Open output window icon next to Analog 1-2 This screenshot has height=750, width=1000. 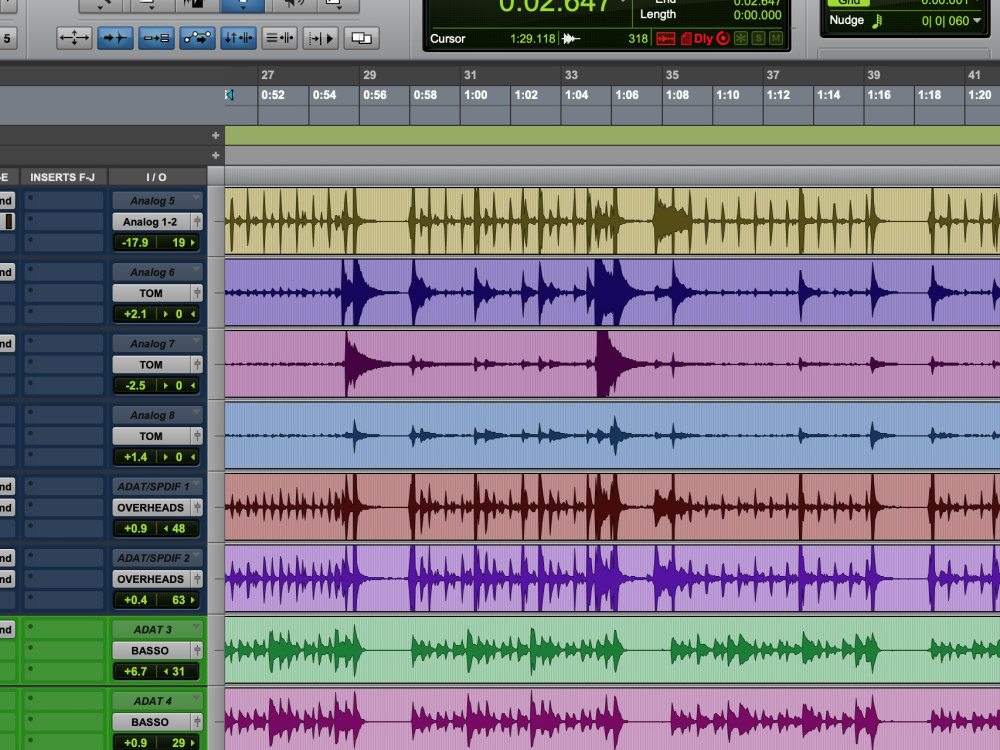(197, 222)
